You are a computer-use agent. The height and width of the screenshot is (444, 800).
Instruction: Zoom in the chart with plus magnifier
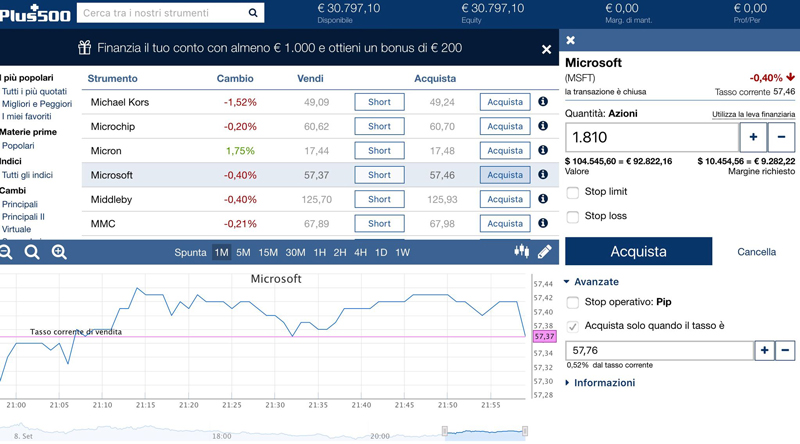59,252
